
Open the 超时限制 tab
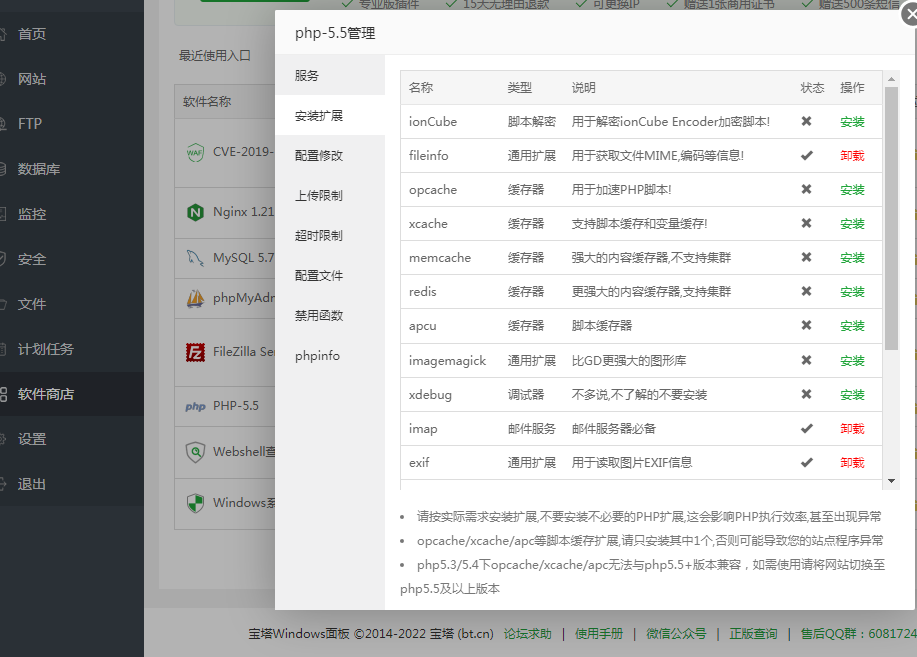point(330,235)
